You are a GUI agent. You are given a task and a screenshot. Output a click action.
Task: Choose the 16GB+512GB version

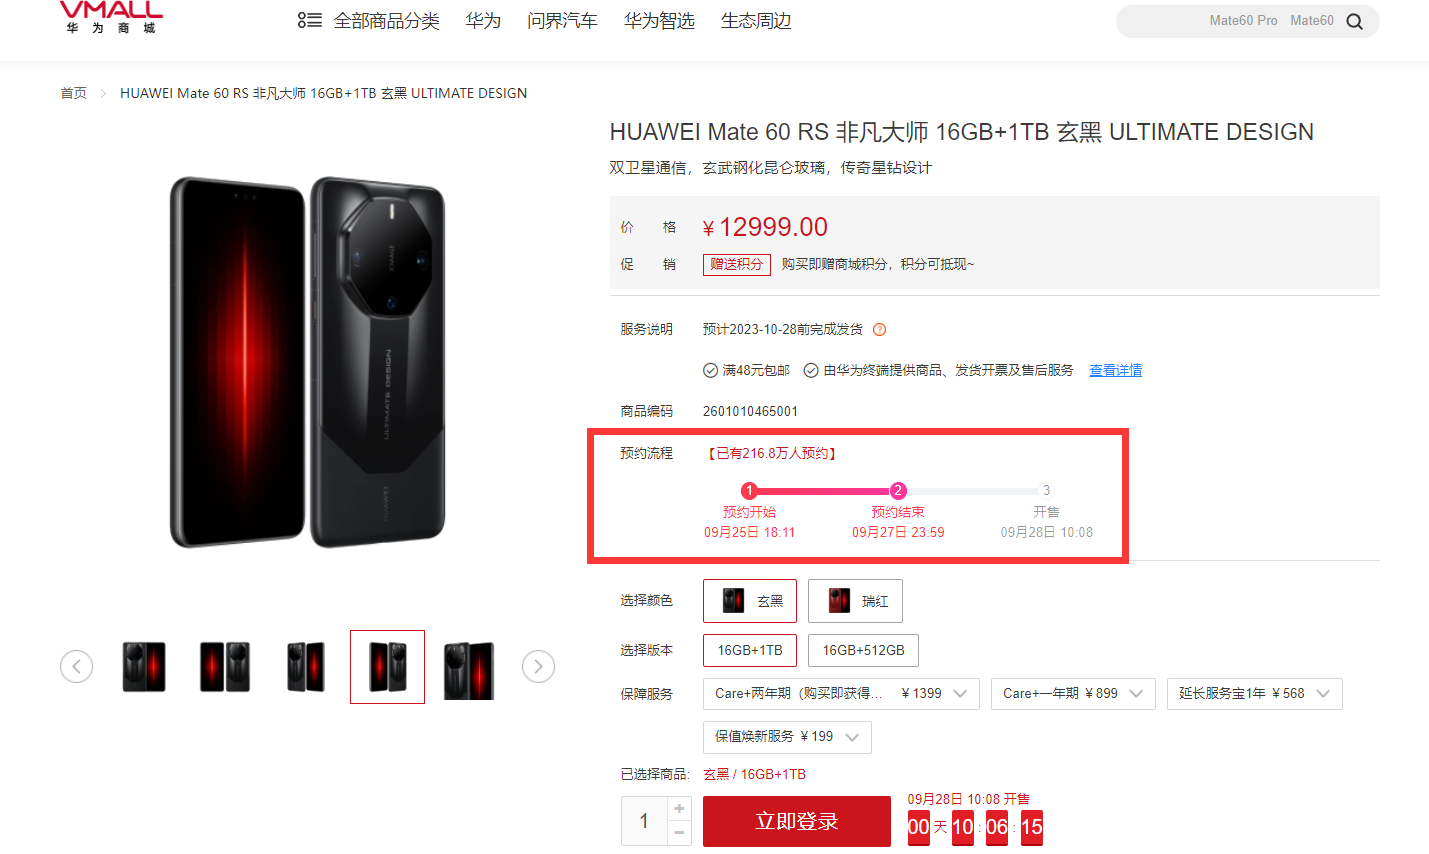[863, 650]
